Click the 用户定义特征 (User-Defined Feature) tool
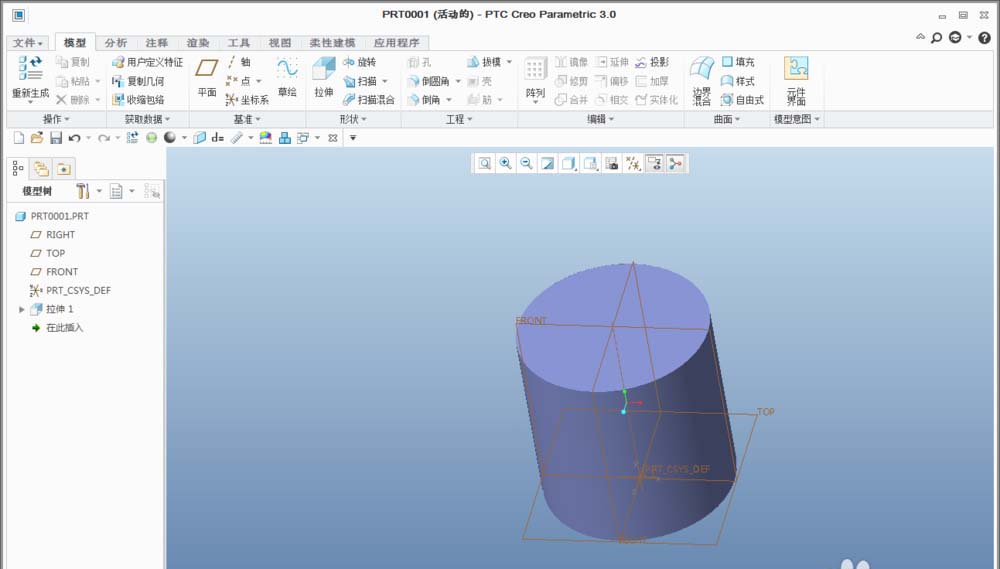1000x569 pixels. [147, 62]
